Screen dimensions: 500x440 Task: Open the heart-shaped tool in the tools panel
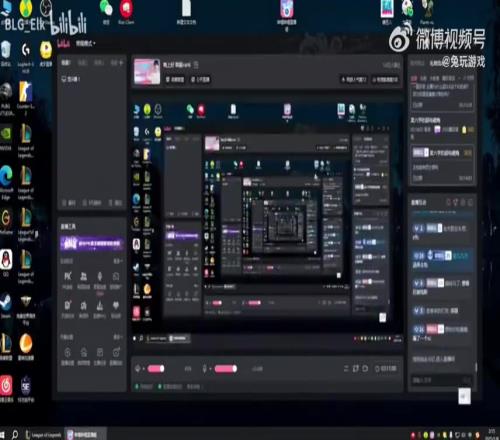click(x=116, y=309)
